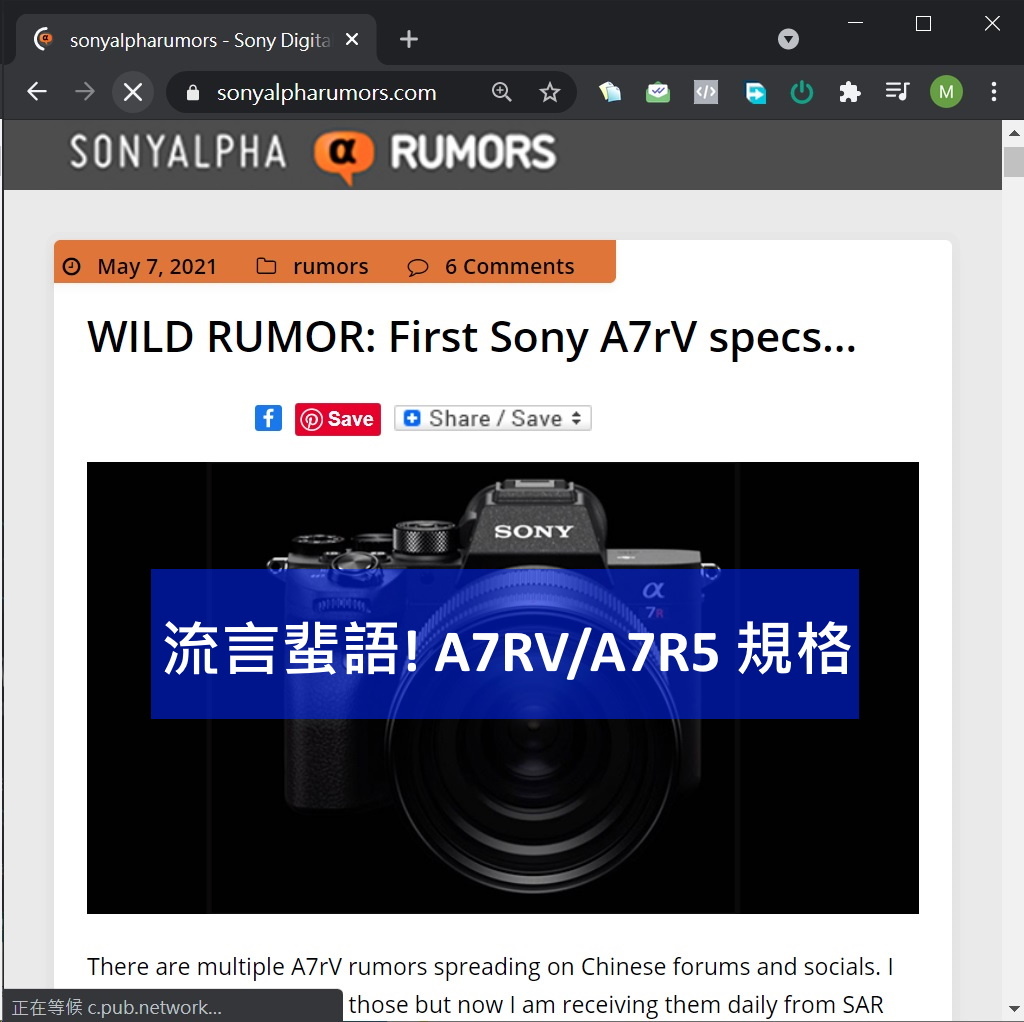
Task: Close the sonyalpharumors tab
Action: 352,40
